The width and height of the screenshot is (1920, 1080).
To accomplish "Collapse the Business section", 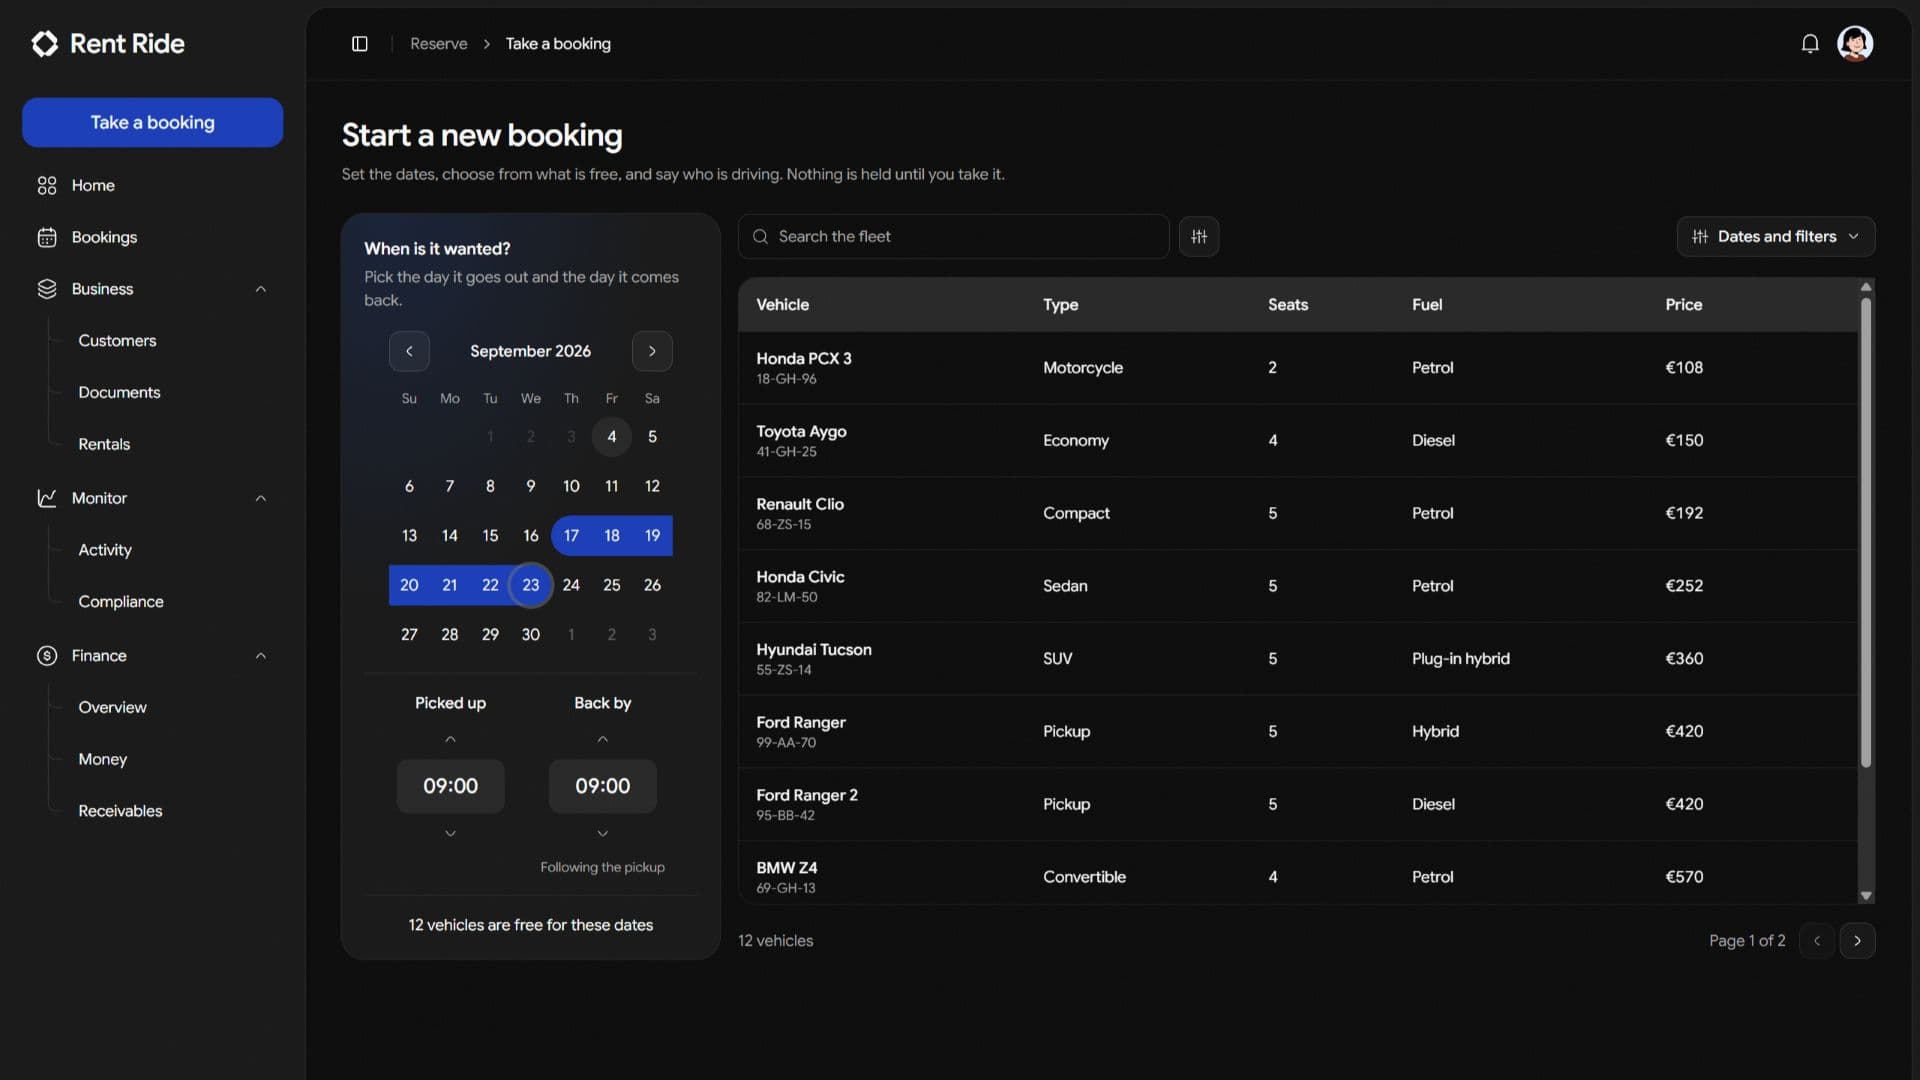I will (x=260, y=289).
